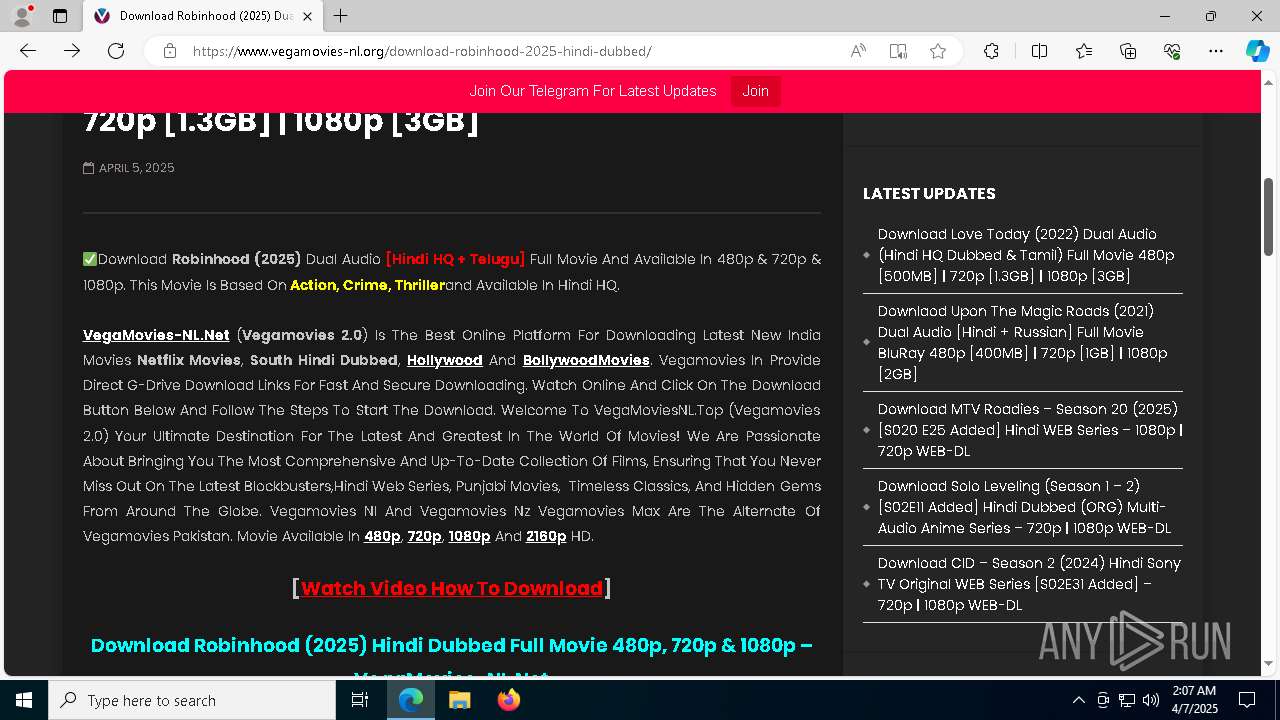Open Download Love Today (2022) update
Image resolution: width=1280 pixels, height=720 pixels.
tap(1026, 255)
